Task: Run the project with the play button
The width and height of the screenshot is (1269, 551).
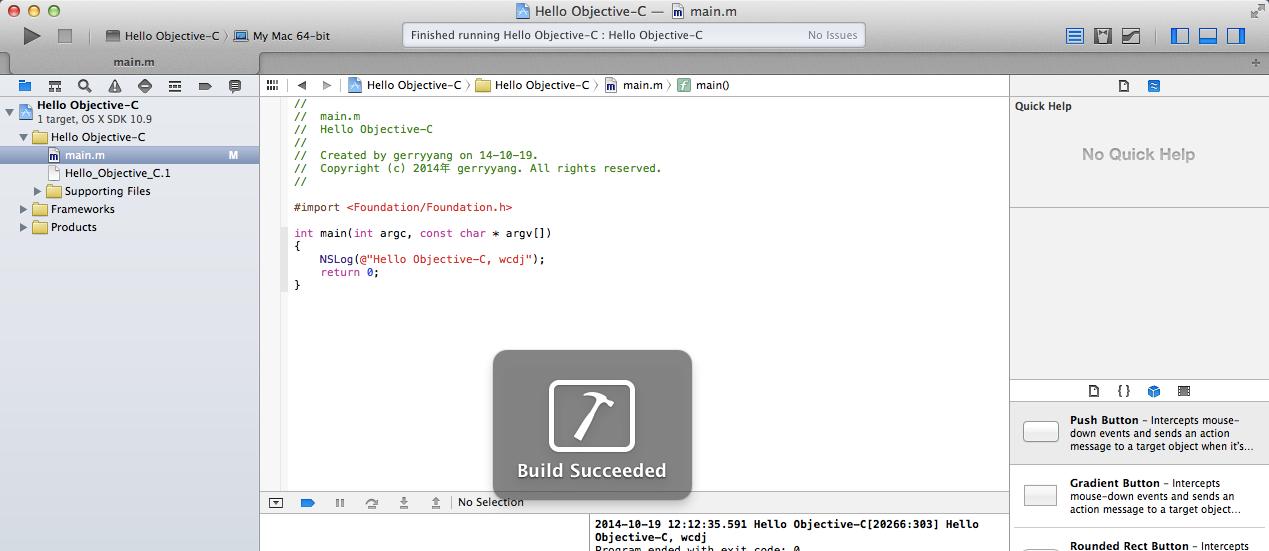Action: (32, 36)
